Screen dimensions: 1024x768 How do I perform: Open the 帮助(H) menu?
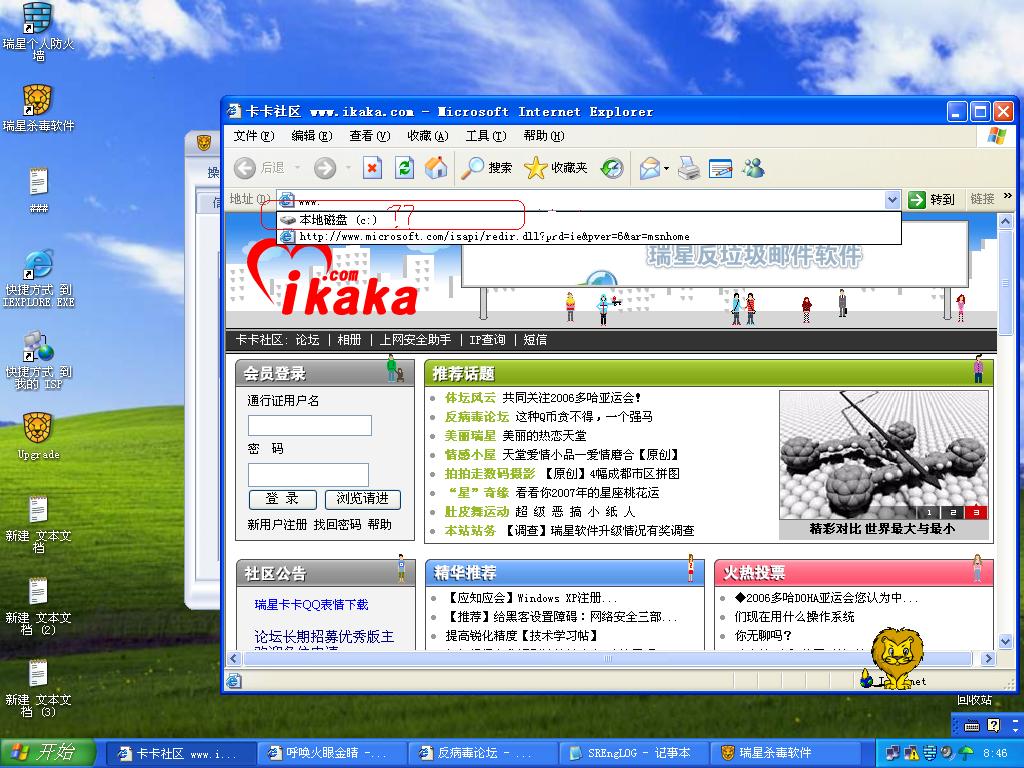[x=543, y=136]
